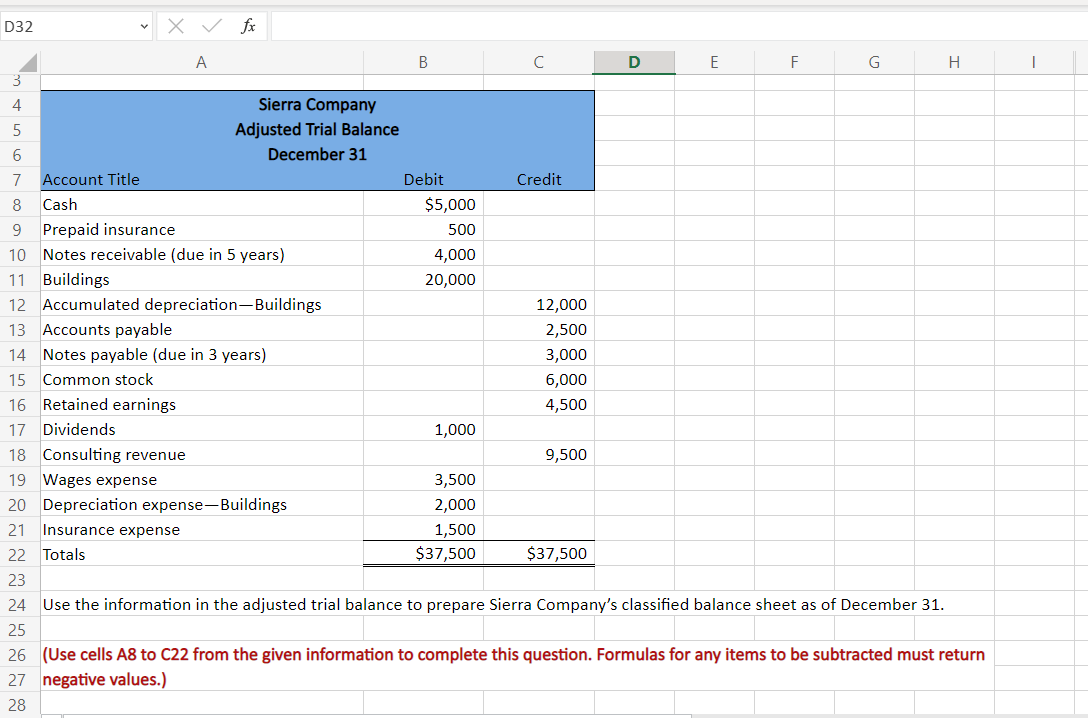Viewport: 1088px width, 718px height.
Task: Click the Sierra Company title cell
Action: (x=317, y=105)
